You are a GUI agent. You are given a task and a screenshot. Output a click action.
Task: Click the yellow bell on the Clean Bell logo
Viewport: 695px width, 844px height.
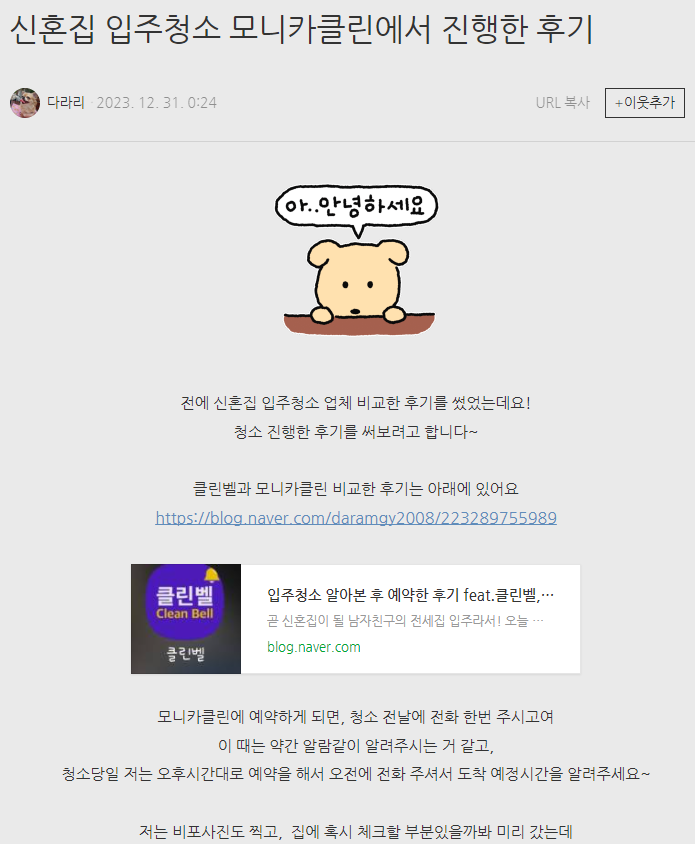tap(212, 575)
